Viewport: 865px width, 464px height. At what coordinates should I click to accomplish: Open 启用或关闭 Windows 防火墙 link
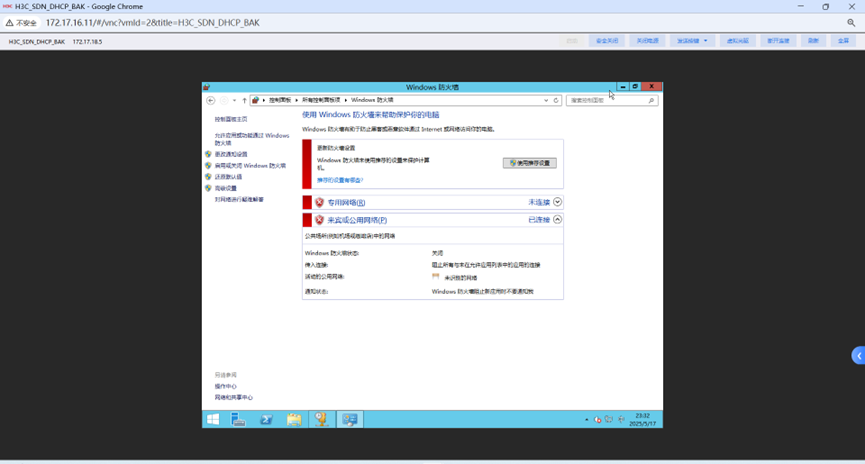[250, 166]
